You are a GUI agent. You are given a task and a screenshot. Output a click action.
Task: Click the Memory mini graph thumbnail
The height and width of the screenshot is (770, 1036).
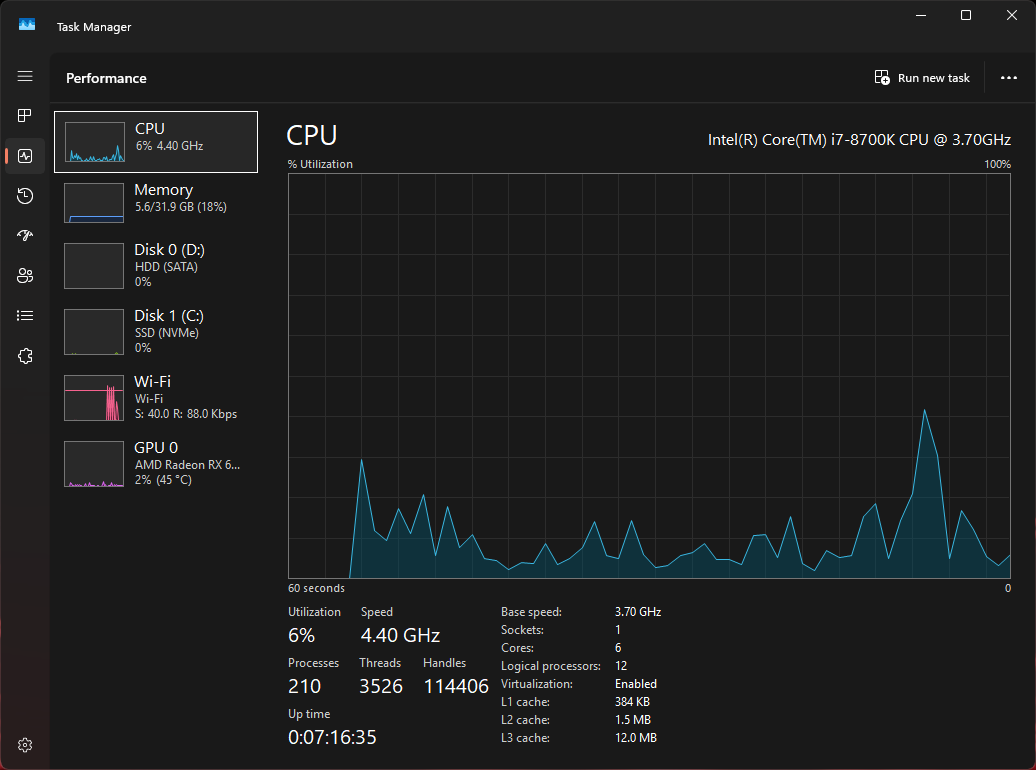(94, 203)
